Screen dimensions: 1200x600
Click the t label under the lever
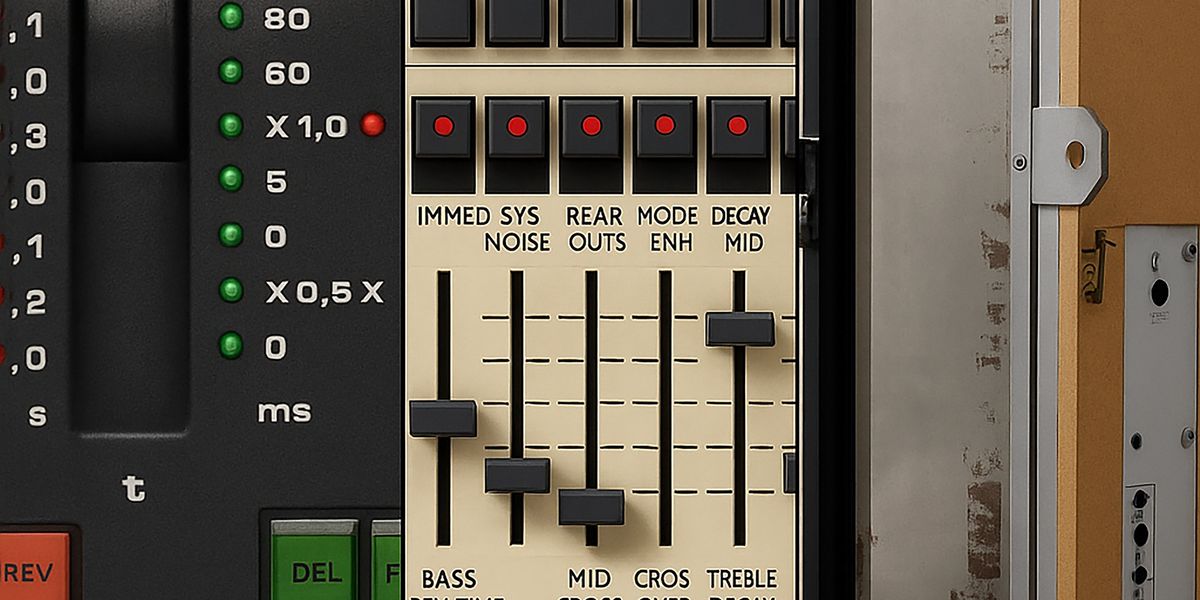pyautogui.click(x=133, y=489)
